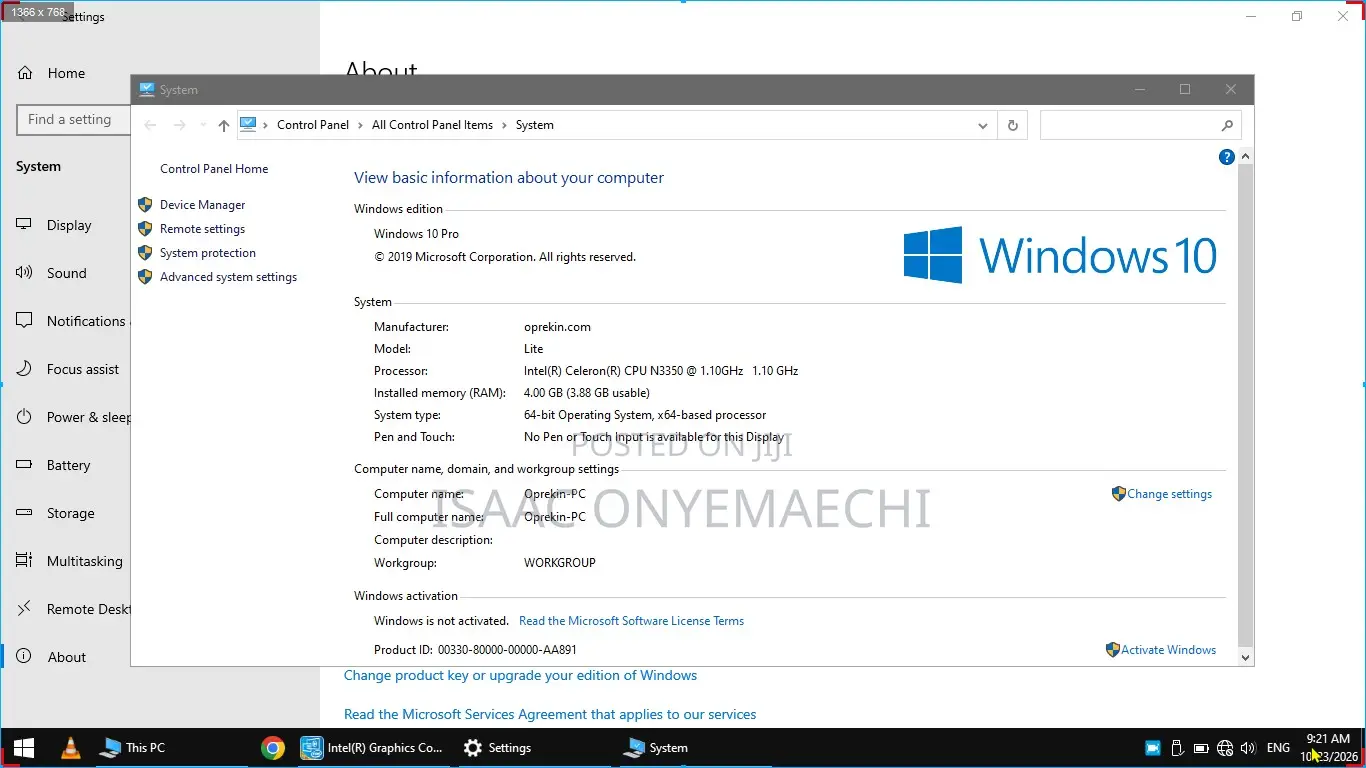Refresh the System control panel address bar
The width and height of the screenshot is (1366, 768).
point(1013,125)
